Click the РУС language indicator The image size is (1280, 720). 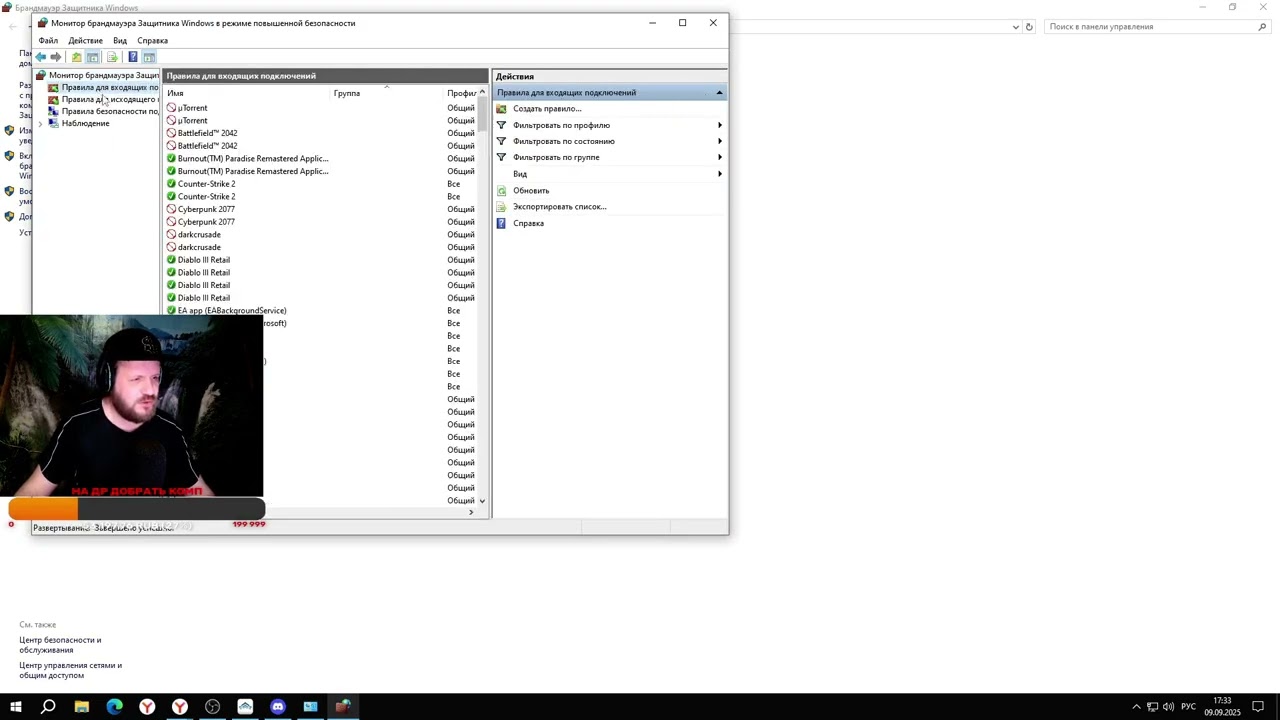tap(1188, 707)
